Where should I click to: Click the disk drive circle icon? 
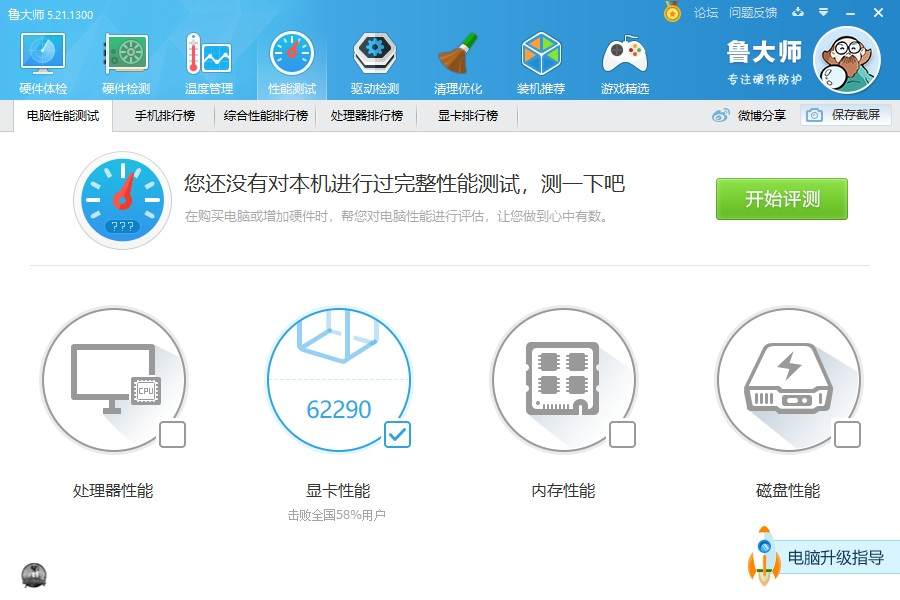[x=789, y=380]
